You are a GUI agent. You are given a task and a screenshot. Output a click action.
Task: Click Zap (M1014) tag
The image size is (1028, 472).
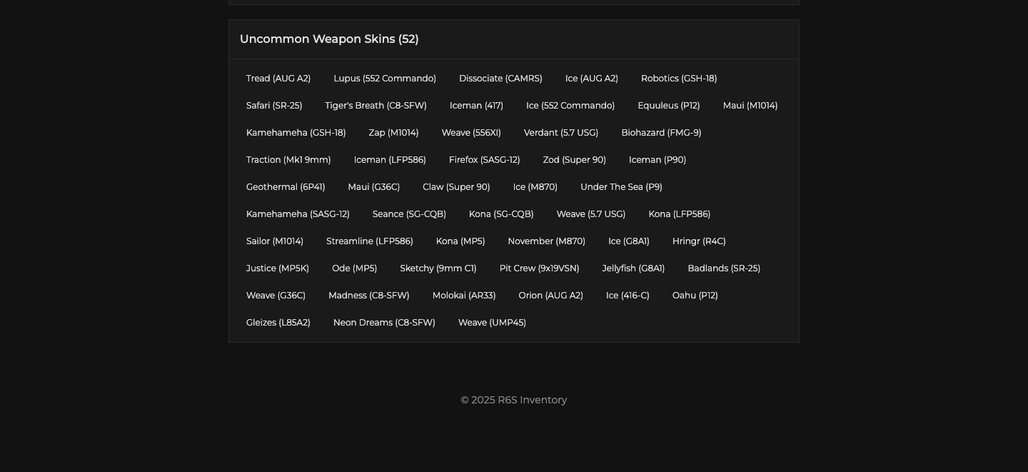[x=393, y=132]
